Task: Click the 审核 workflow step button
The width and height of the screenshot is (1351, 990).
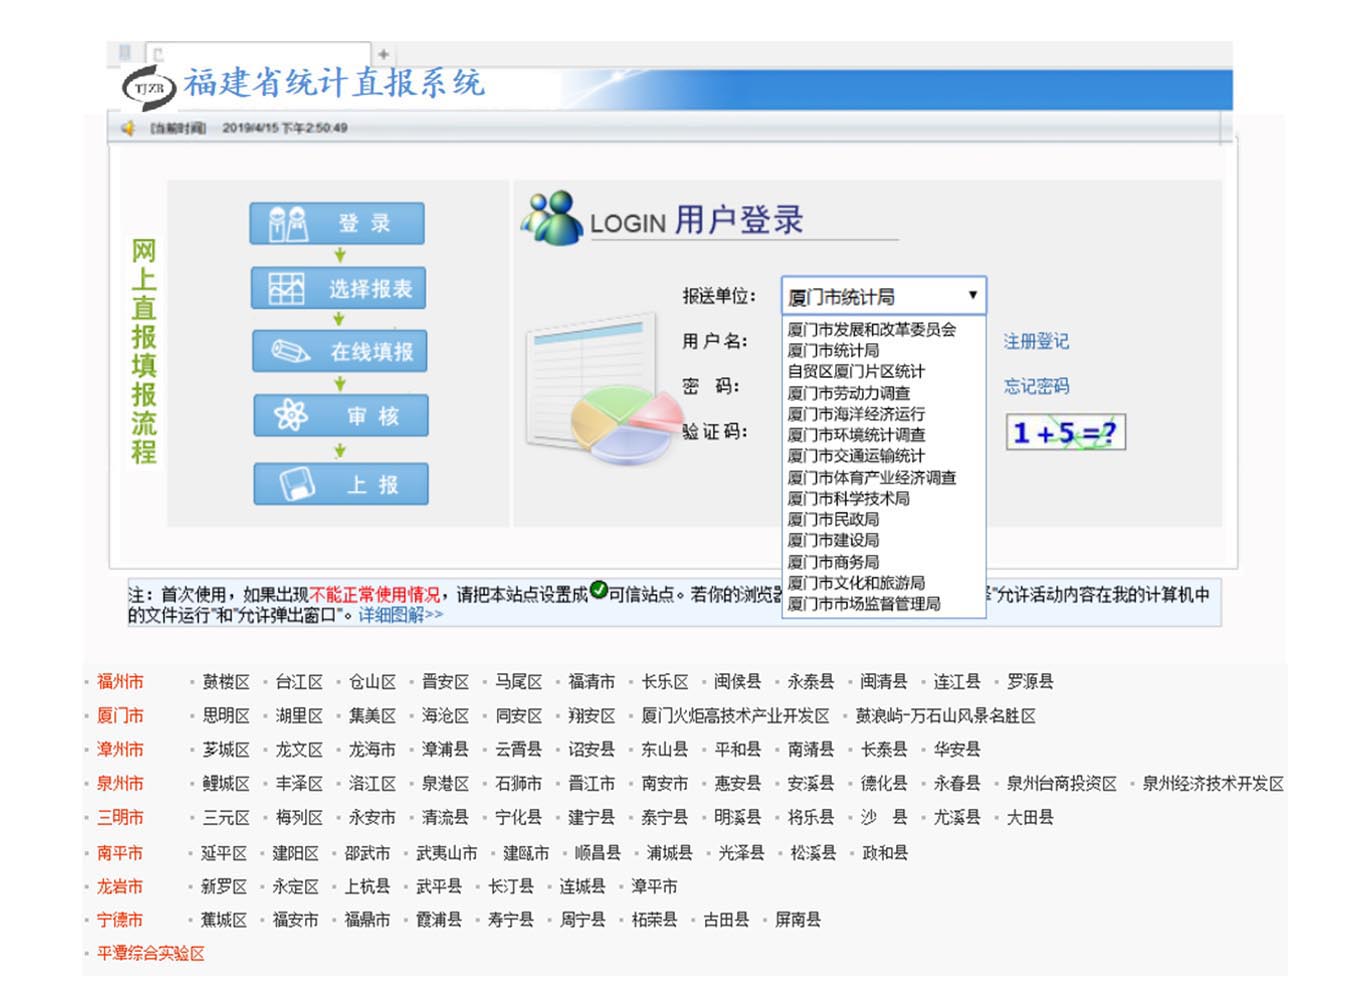Action: click(x=341, y=415)
